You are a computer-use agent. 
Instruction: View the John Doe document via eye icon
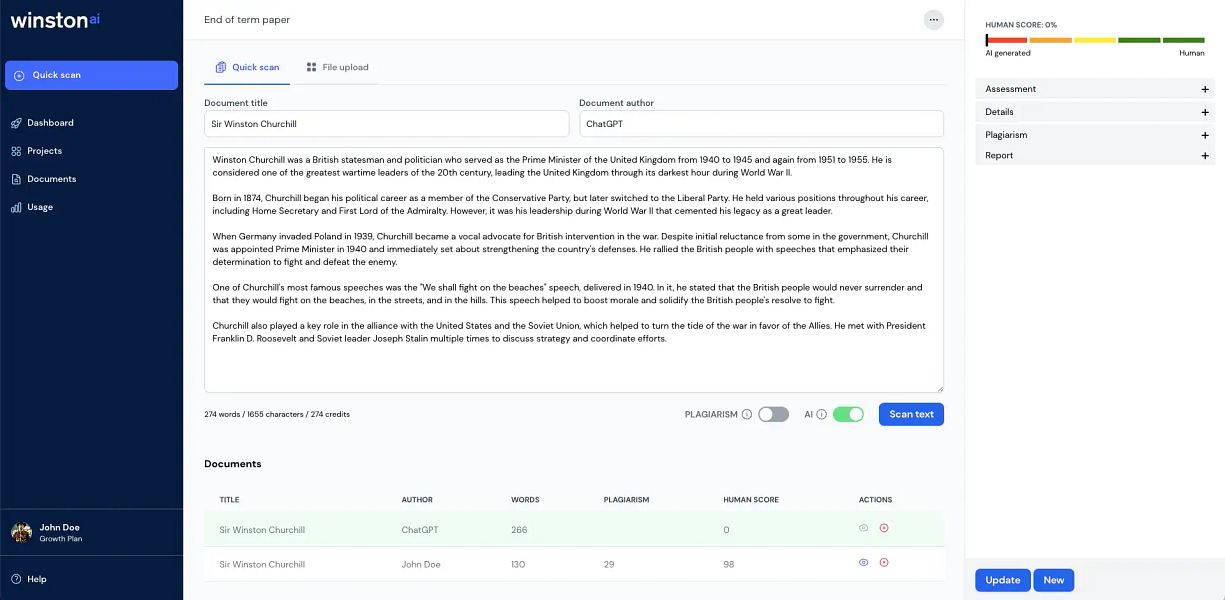point(862,562)
